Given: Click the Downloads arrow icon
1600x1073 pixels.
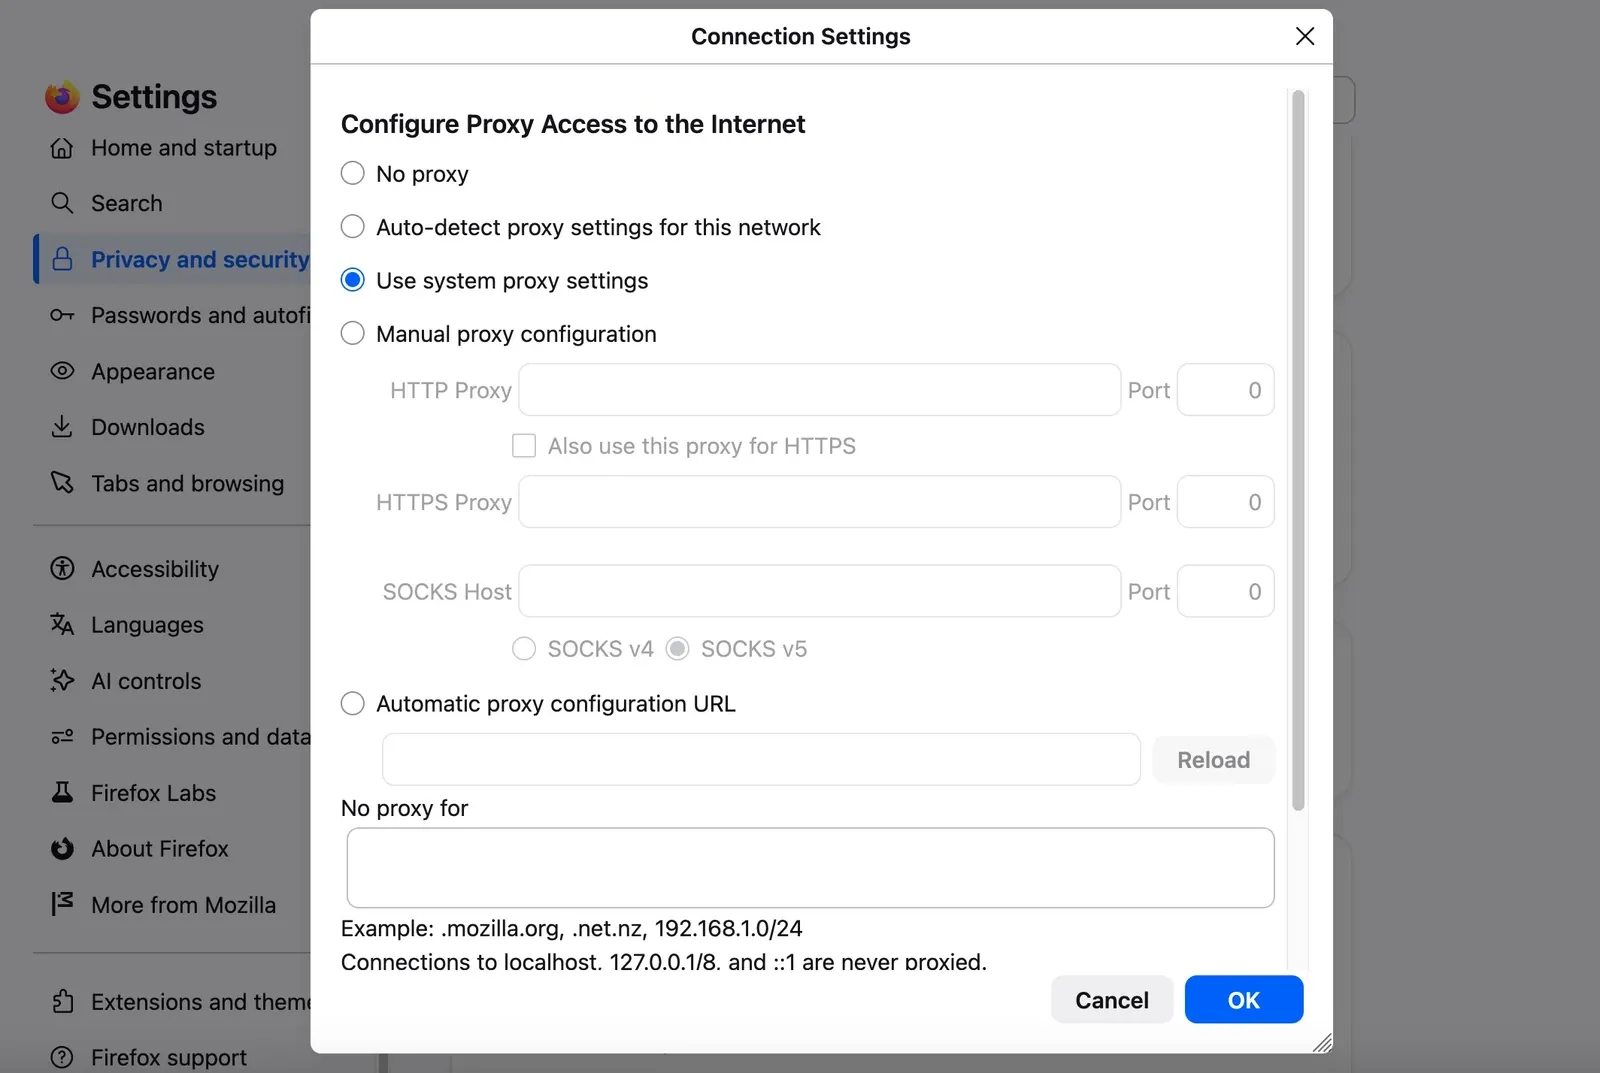Looking at the screenshot, I should coord(62,427).
